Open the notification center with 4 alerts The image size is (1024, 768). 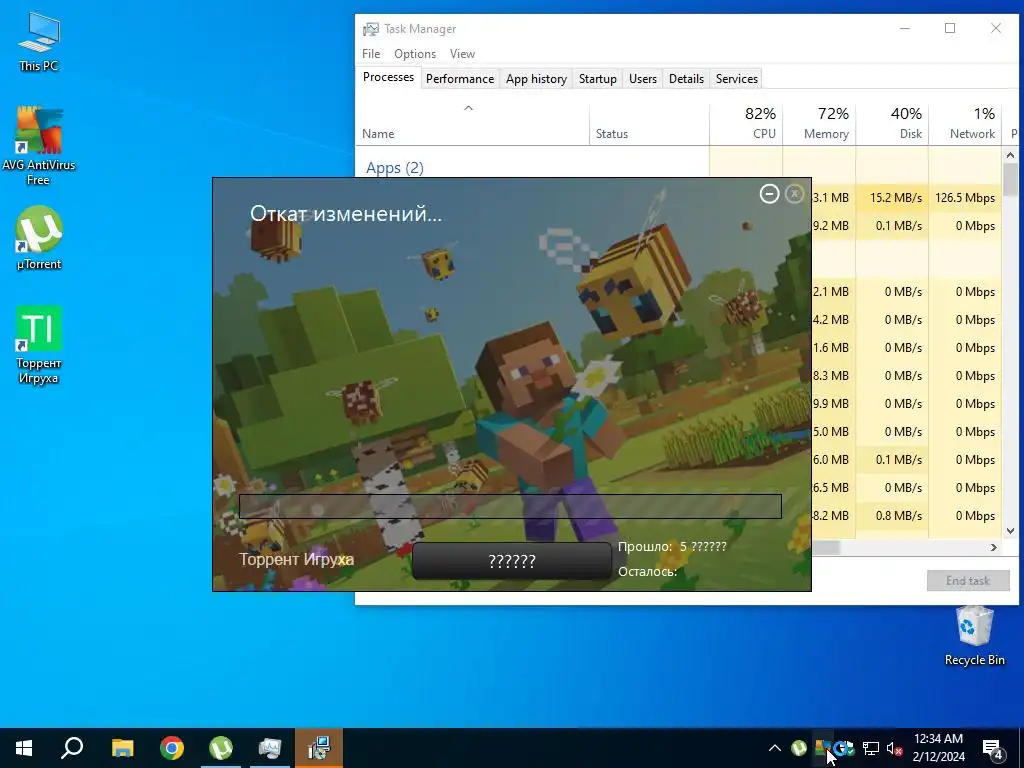pos(993,748)
